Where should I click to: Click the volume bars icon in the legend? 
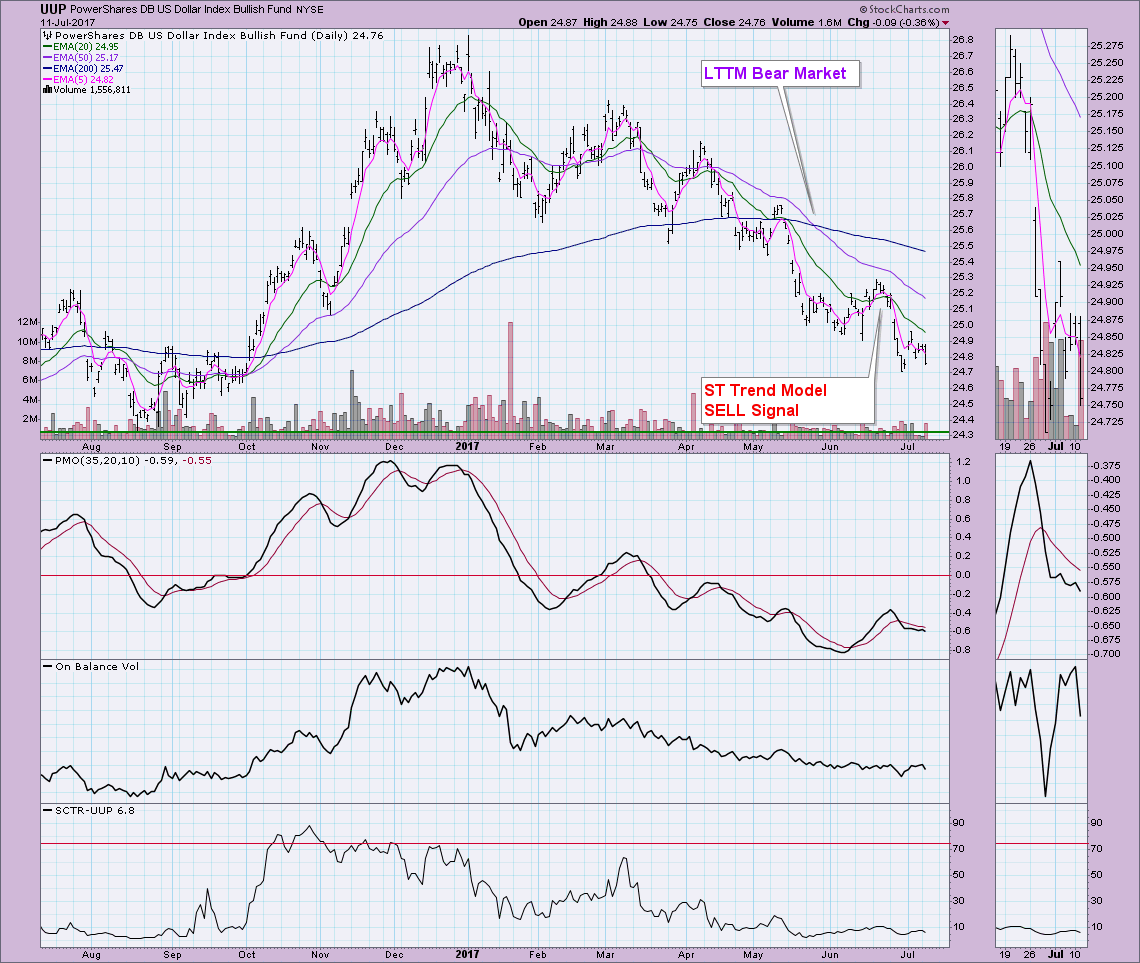click(47, 90)
